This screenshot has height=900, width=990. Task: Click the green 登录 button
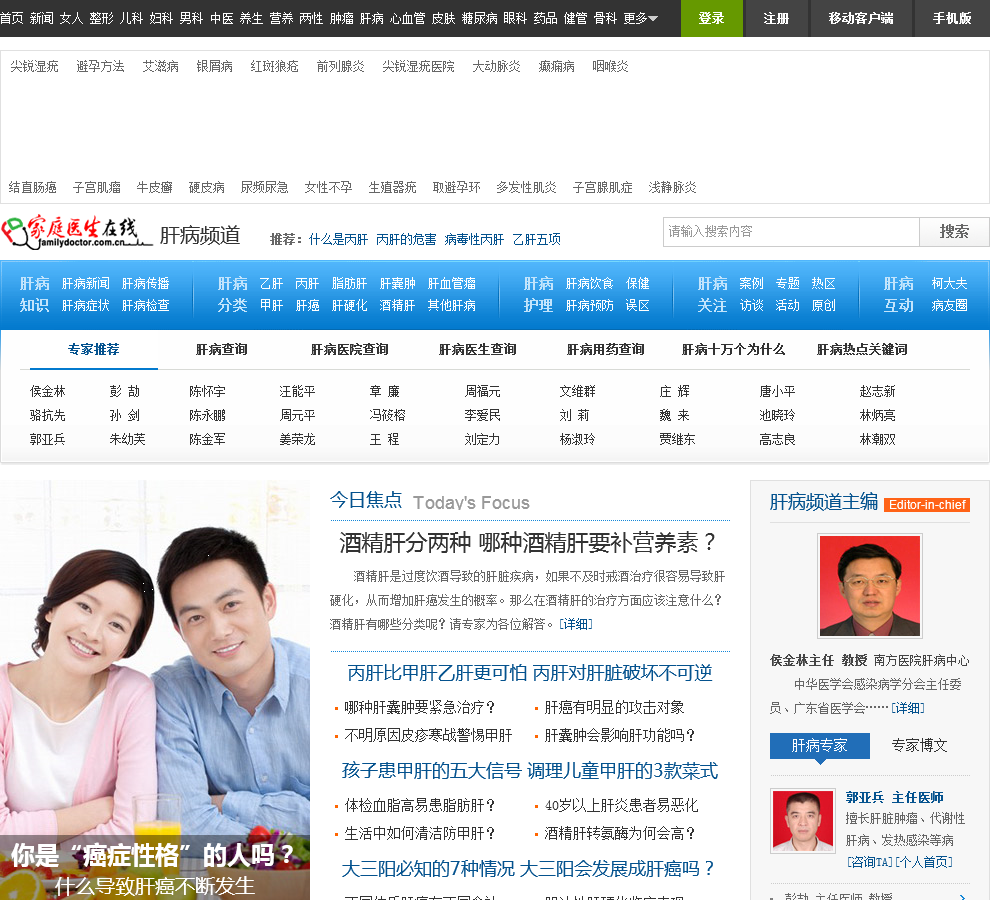coord(711,18)
